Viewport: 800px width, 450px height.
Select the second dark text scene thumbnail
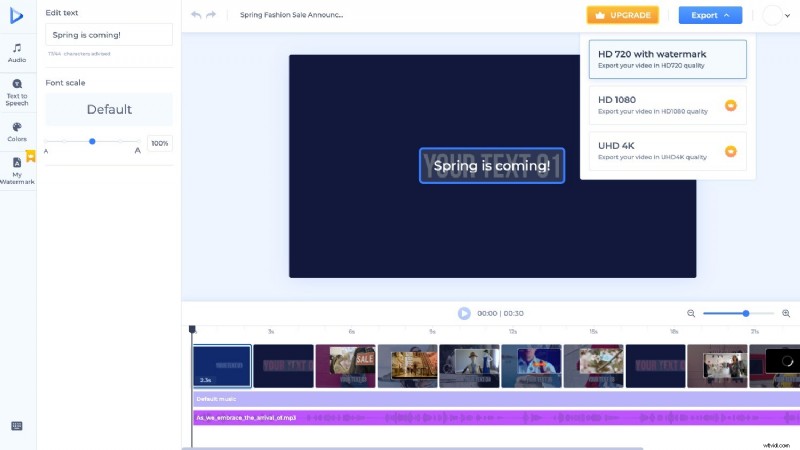[x=284, y=366]
